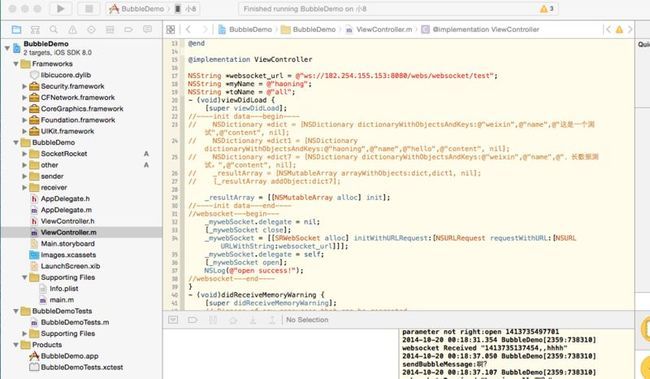650x379 pixels.
Task: Expand the SocketRocket folder
Action: click(x=24, y=154)
